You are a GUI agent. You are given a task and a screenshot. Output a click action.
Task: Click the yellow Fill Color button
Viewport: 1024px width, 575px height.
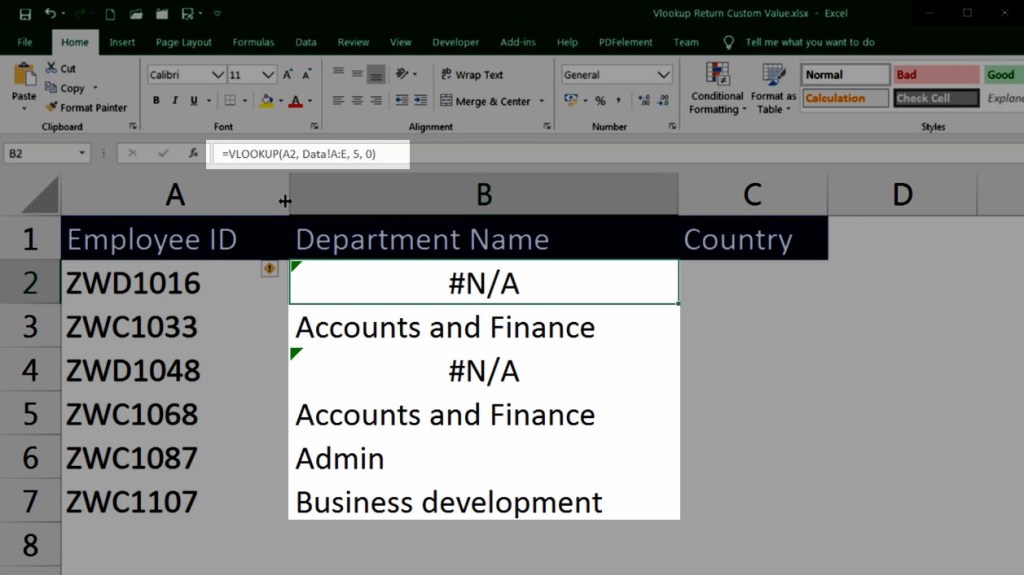click(265, 101)
